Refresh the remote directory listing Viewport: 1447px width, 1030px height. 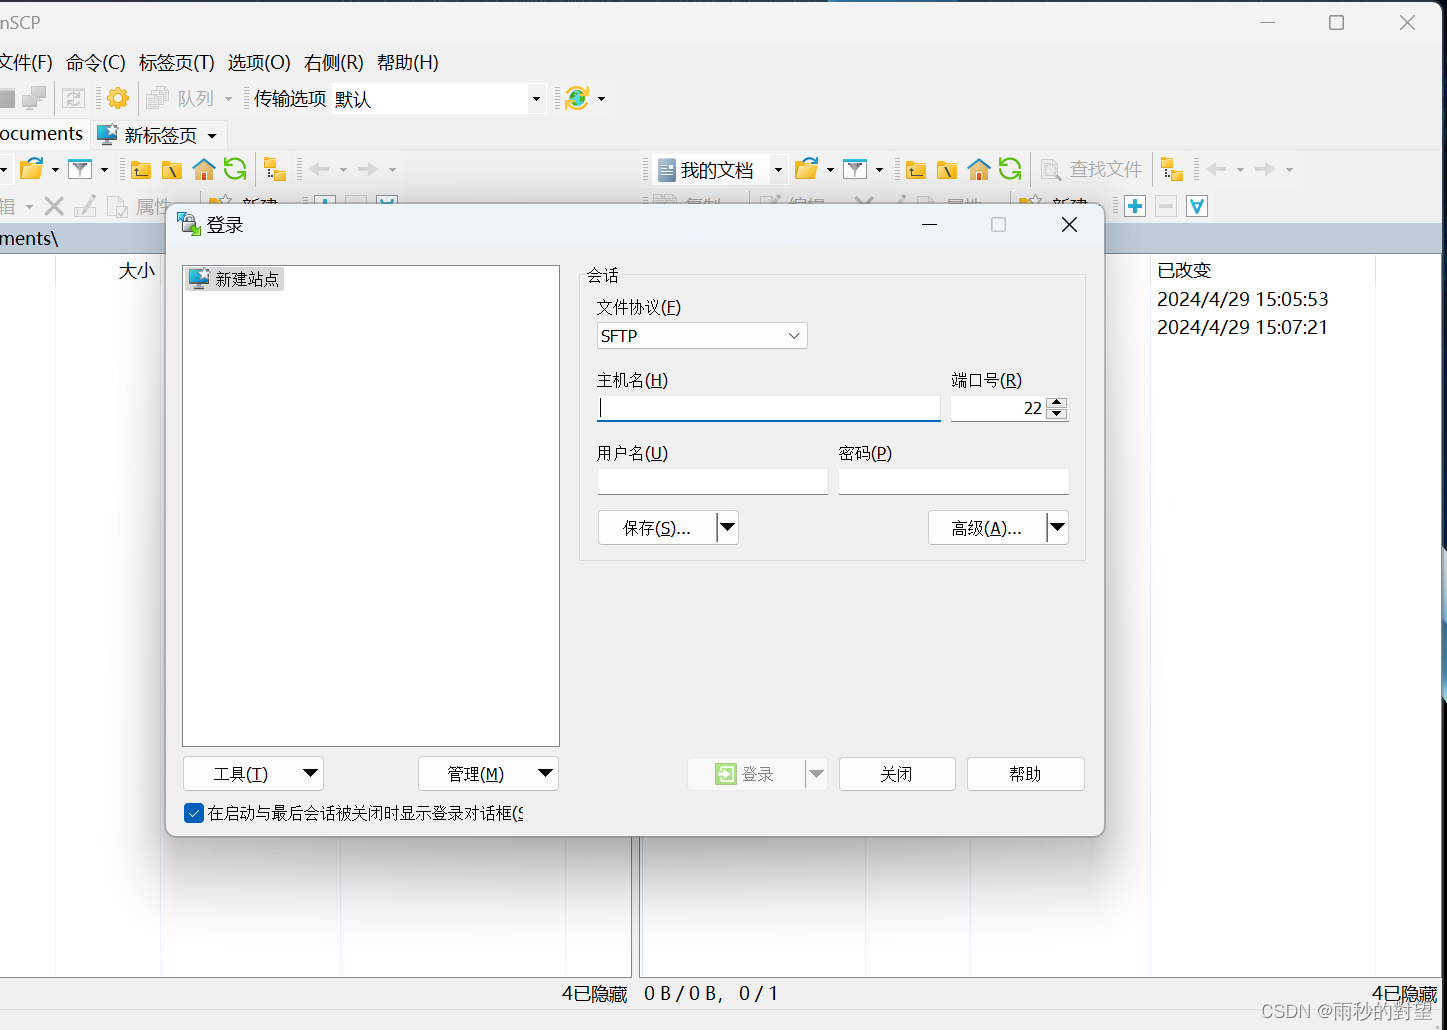pyautogui.click(x=1010, y=169)
